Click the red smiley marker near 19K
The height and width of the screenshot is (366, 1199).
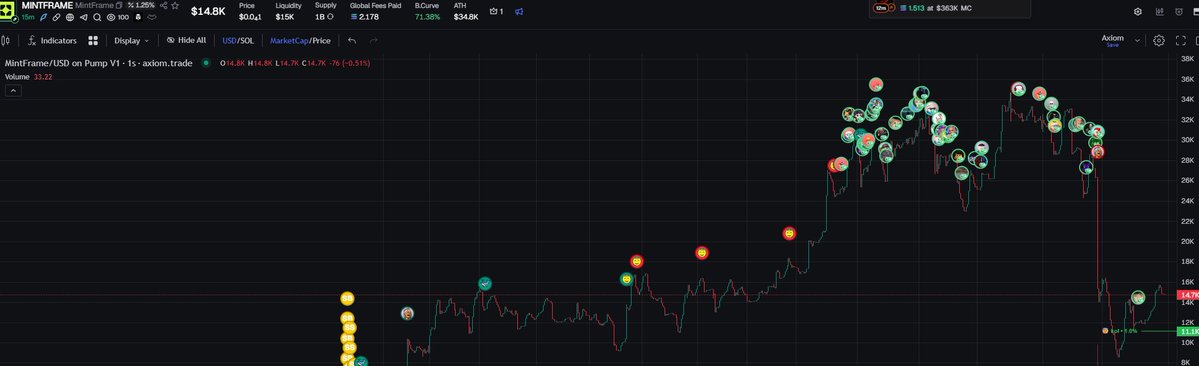tap(702, 253)
